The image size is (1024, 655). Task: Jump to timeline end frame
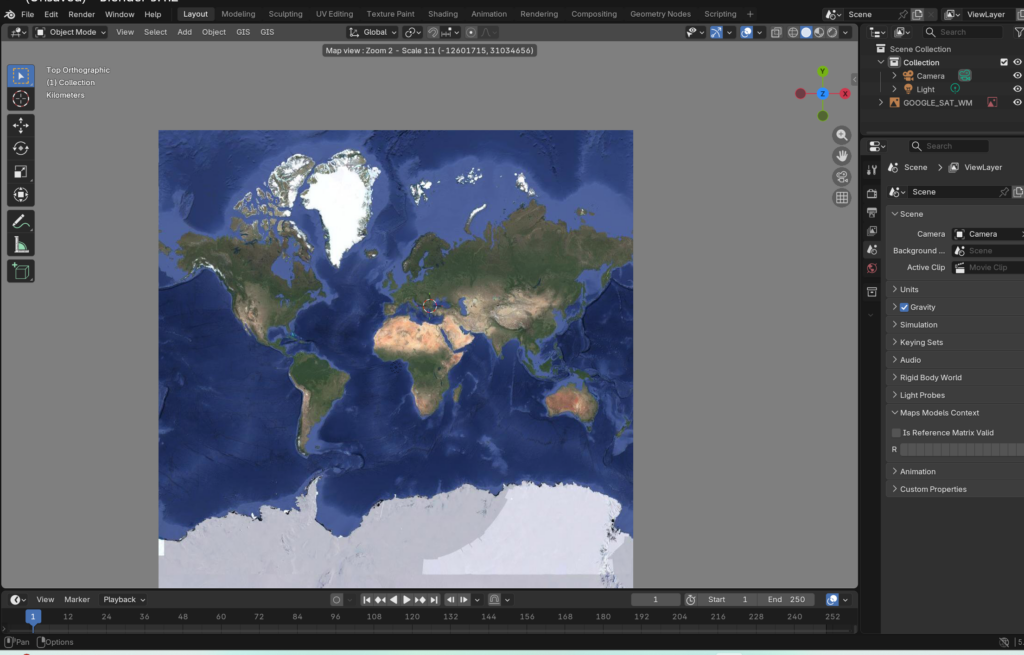tap(434, 599)
